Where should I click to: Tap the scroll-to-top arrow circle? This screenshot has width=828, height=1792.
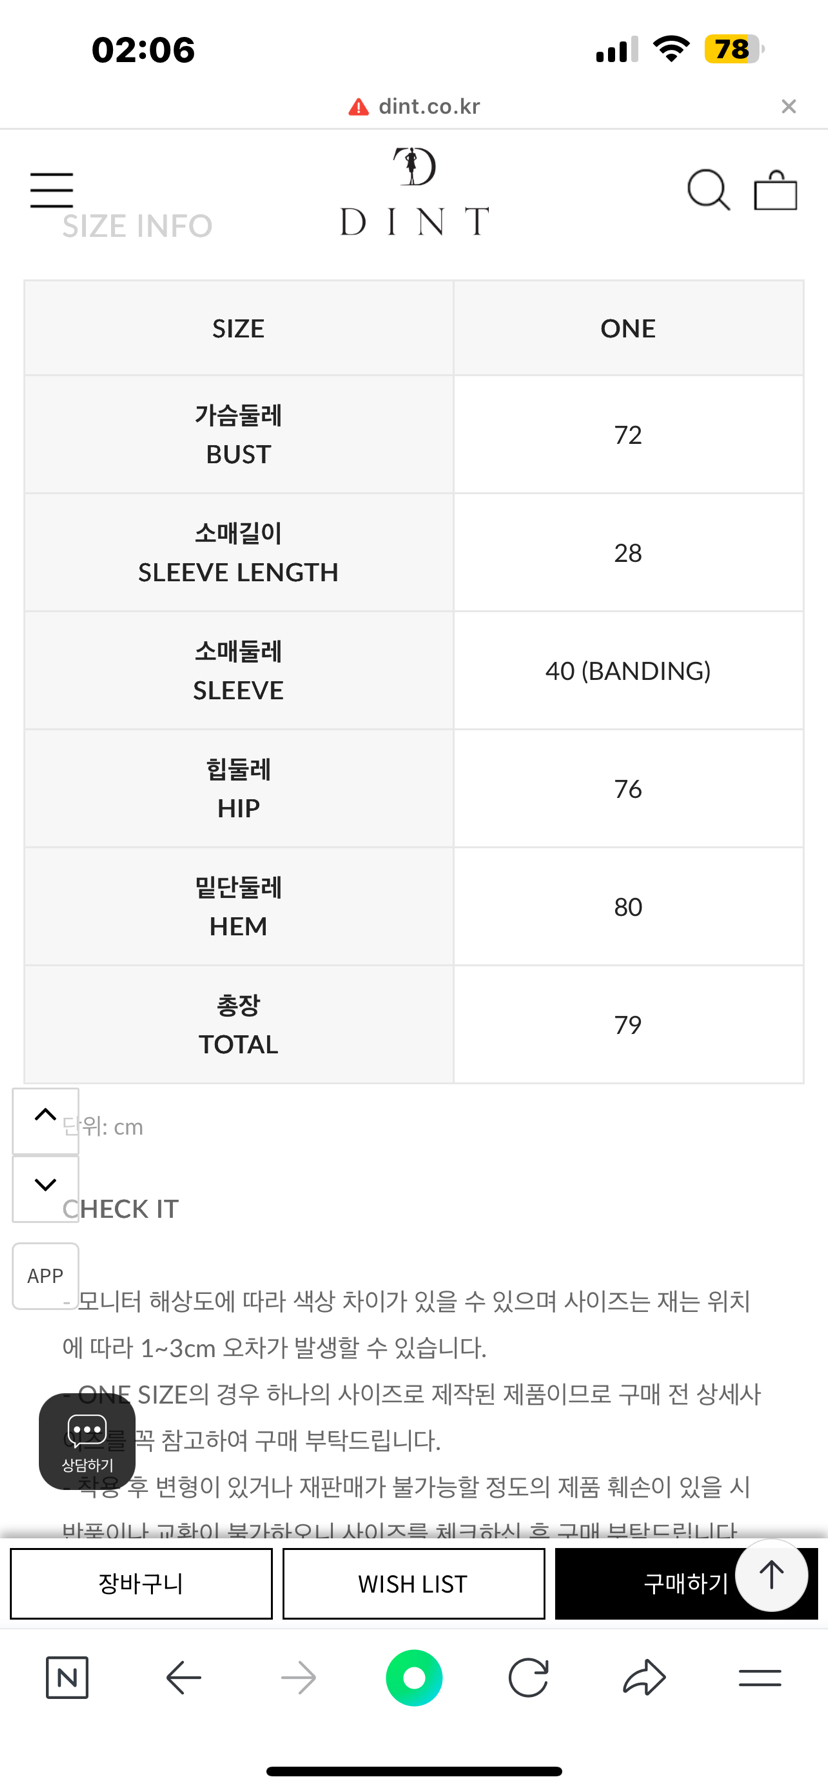(771, 1575)
